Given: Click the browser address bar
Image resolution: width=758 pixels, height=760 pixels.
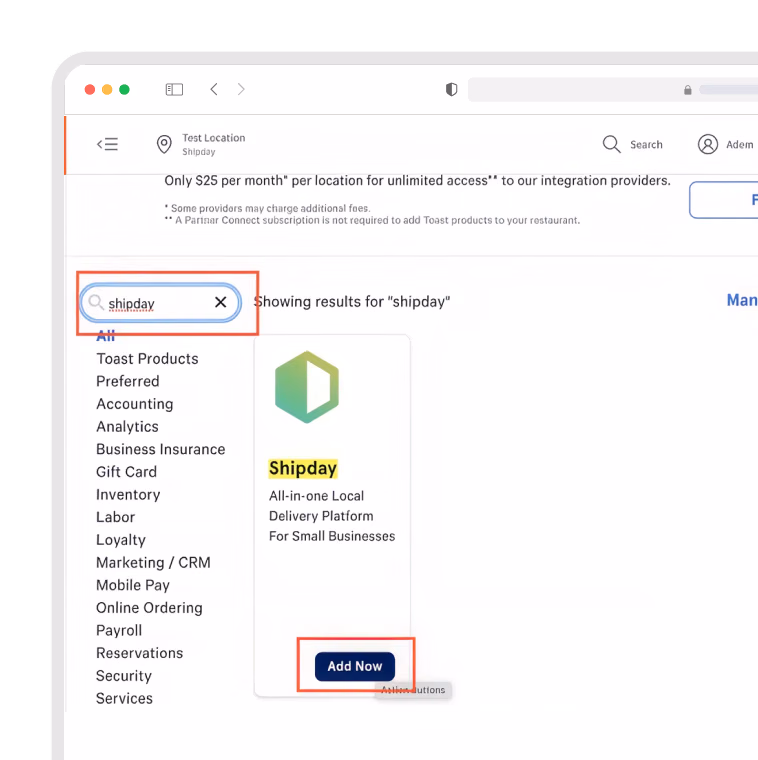Looking at the screenshot, I should pyautogui.click(x=613, y=90).
